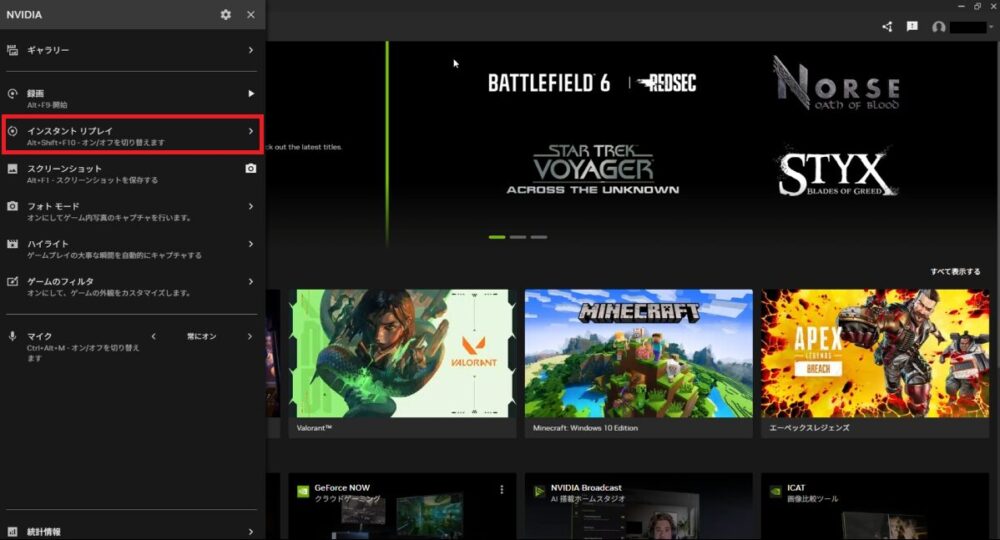Start recording with the 録画 play icon

251,94
